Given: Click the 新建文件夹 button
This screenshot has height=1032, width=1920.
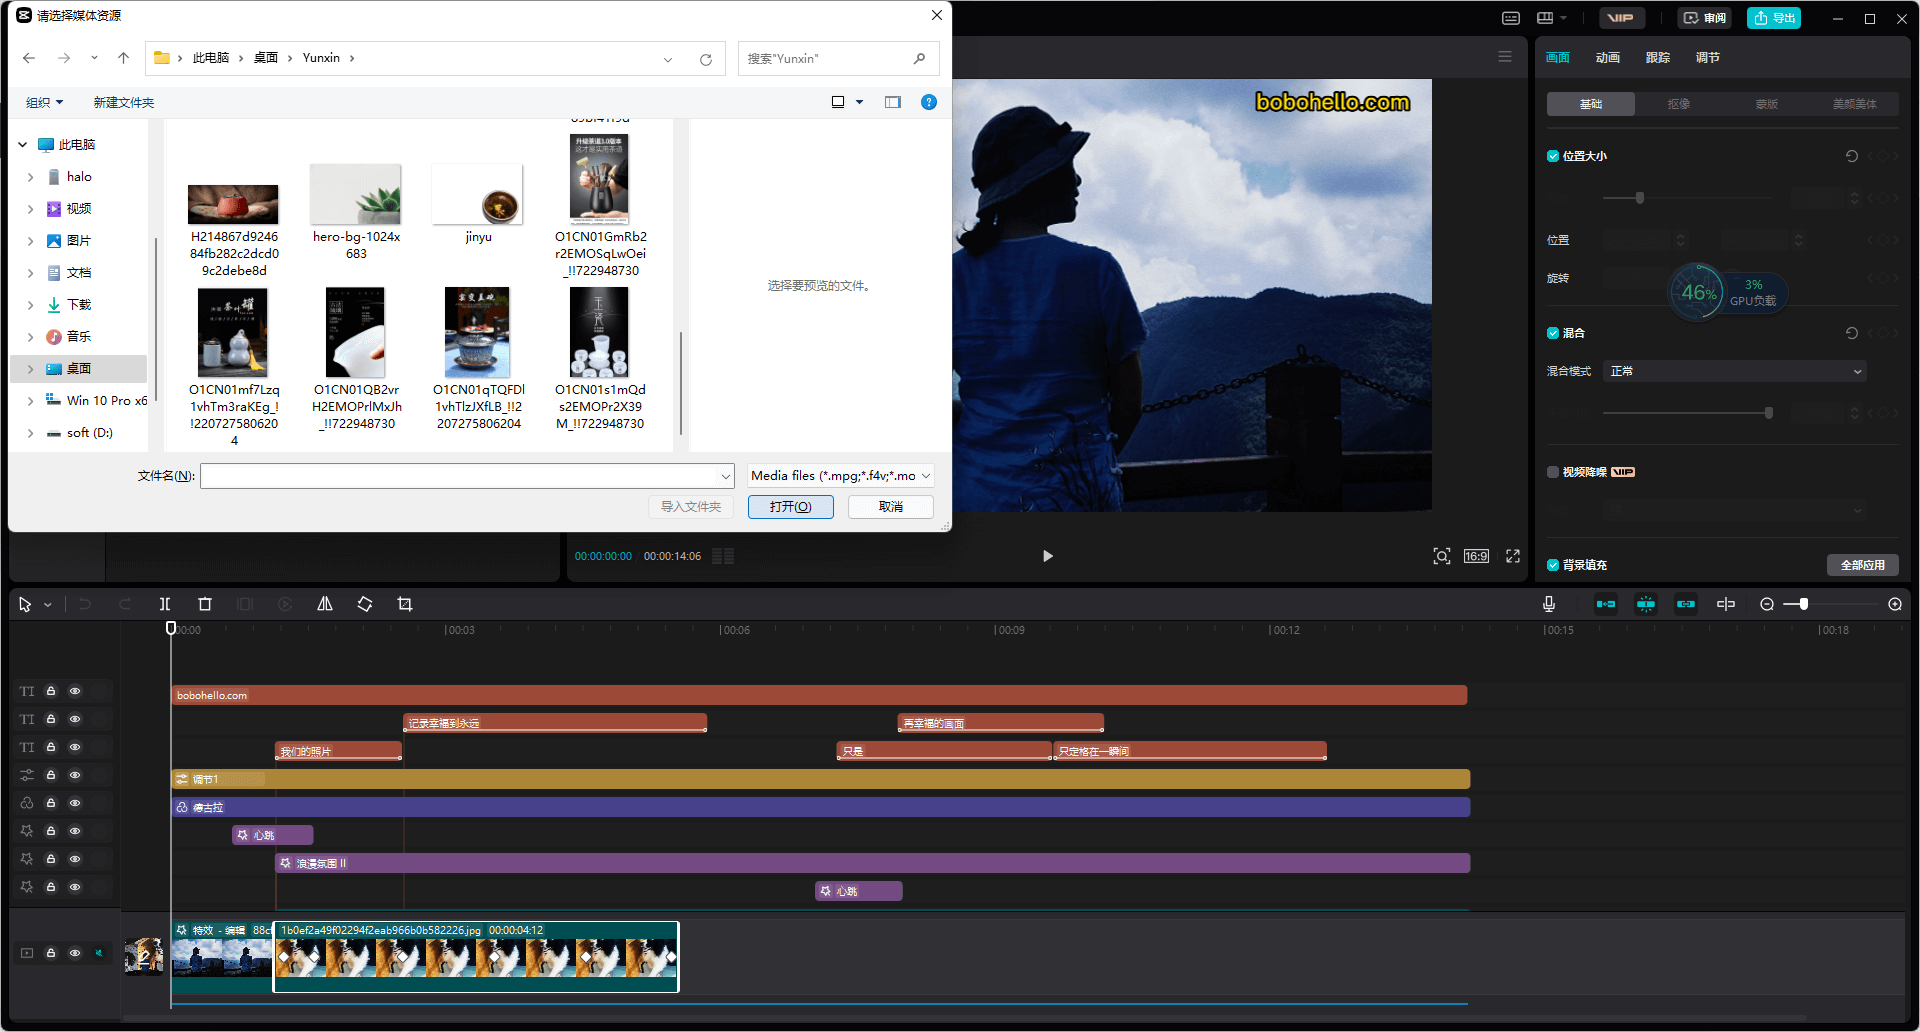Looking at the screenshot, I should tap(124, 102).
